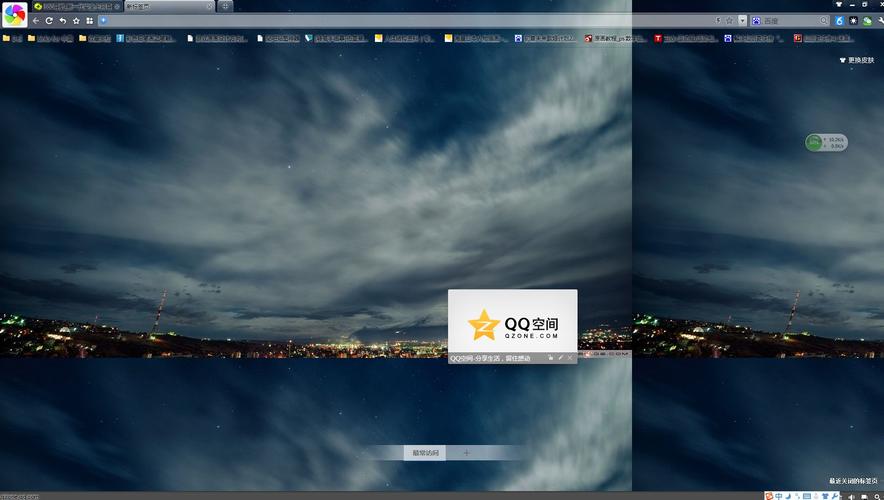The width and height of the screenshot is (884, 500).
Task: Click the Sogou input method S icon
Action: [x=769, y=496]
